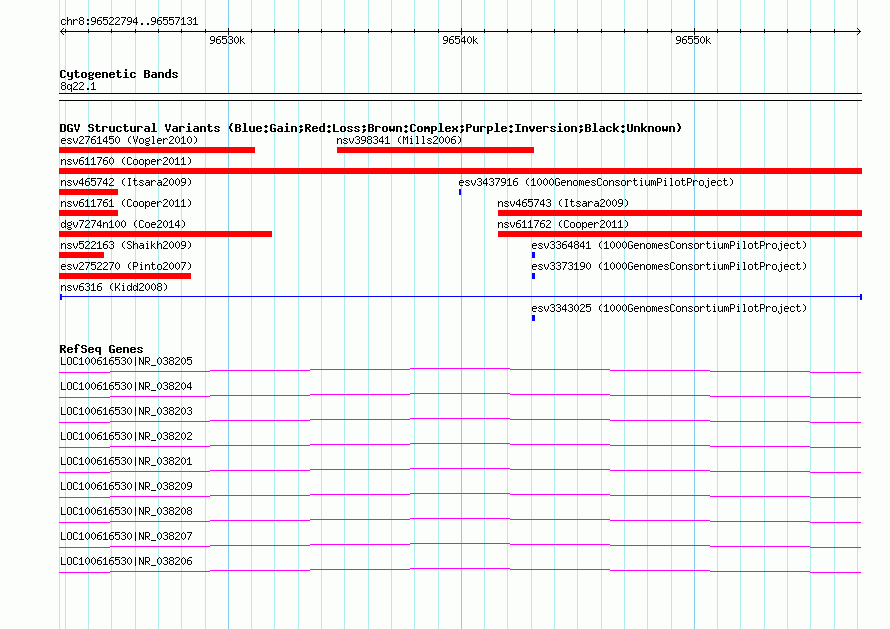
Task: Select the 8q22.1 band label
Action: click(78, 86)
